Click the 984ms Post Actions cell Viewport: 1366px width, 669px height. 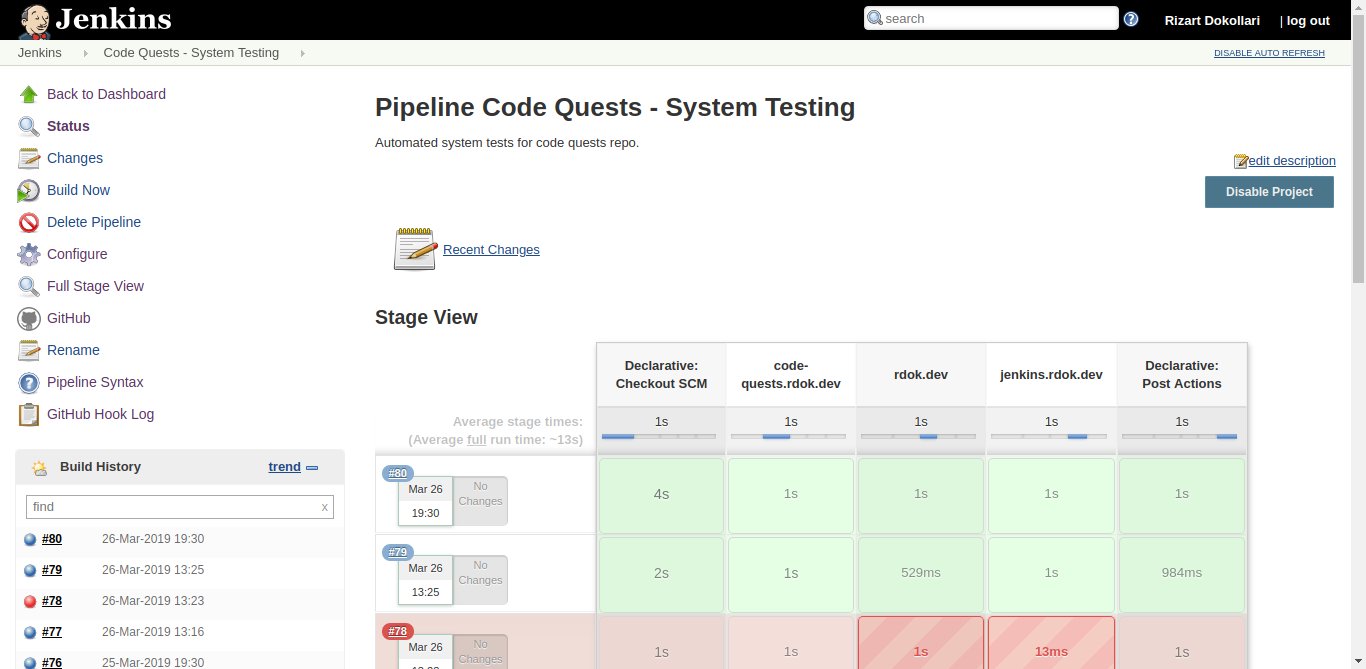pos(1182,573)
